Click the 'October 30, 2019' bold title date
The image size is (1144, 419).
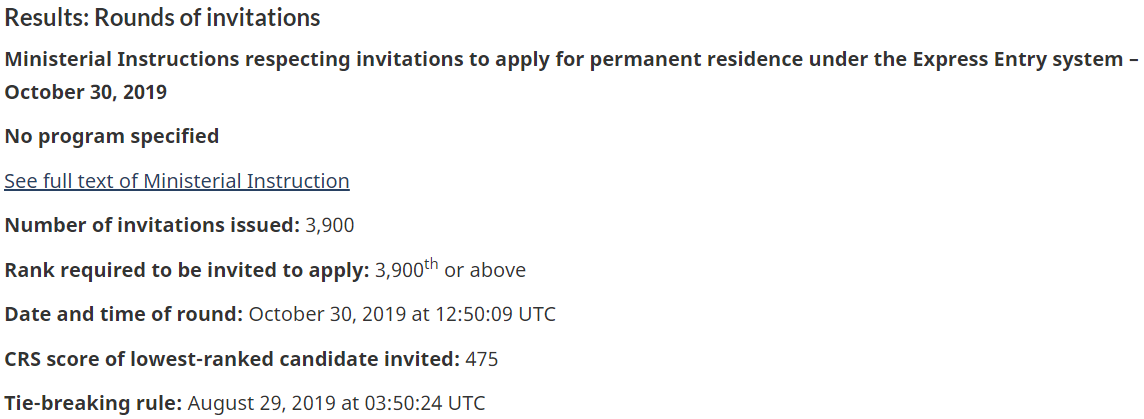click(x=86, y=93)
